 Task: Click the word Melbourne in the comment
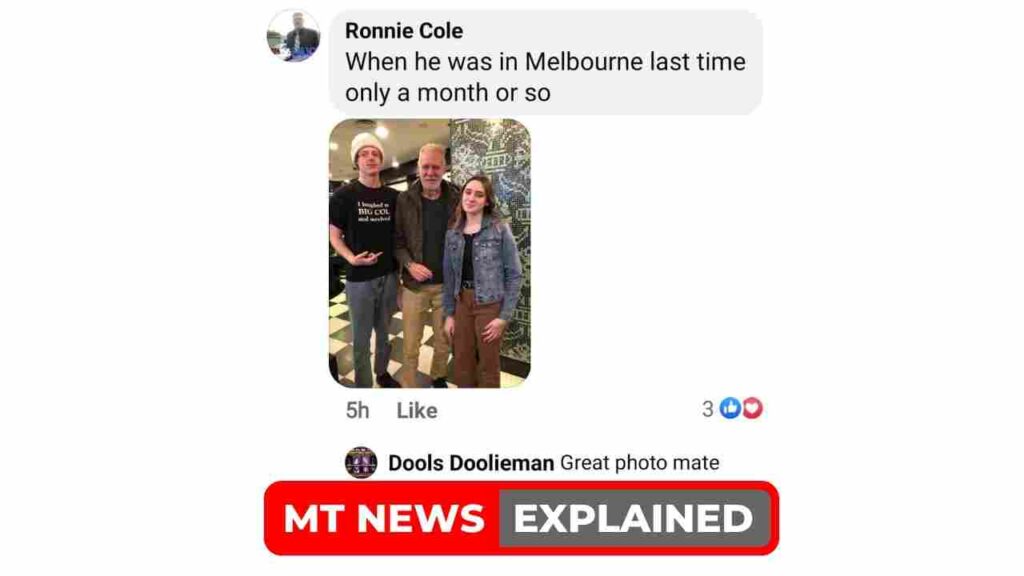tap(584, 62)
